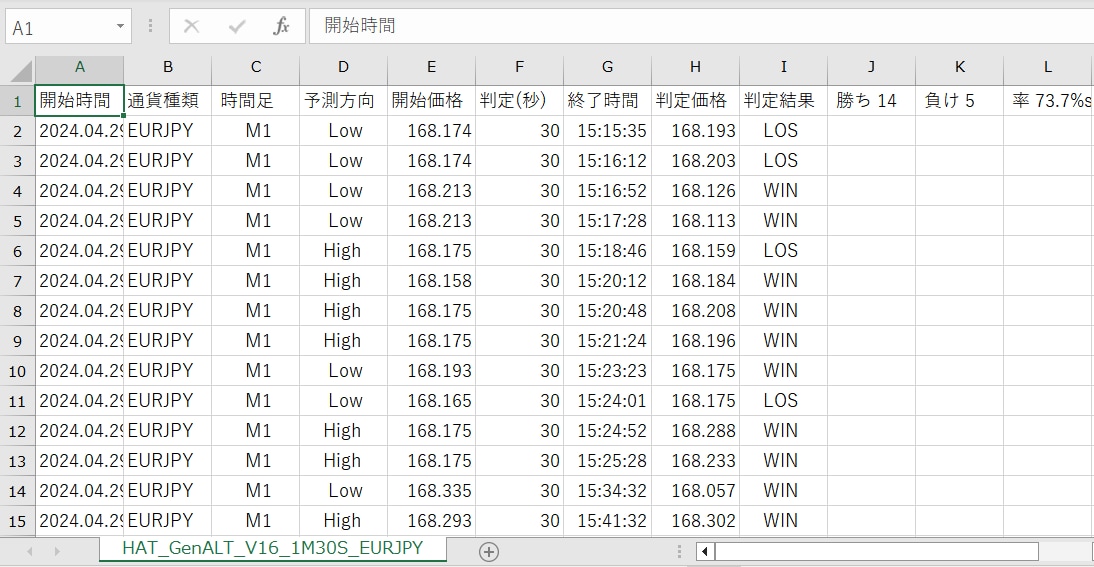Click cell 率 73.7%
1094x567 pixels.
(1048, 100)
